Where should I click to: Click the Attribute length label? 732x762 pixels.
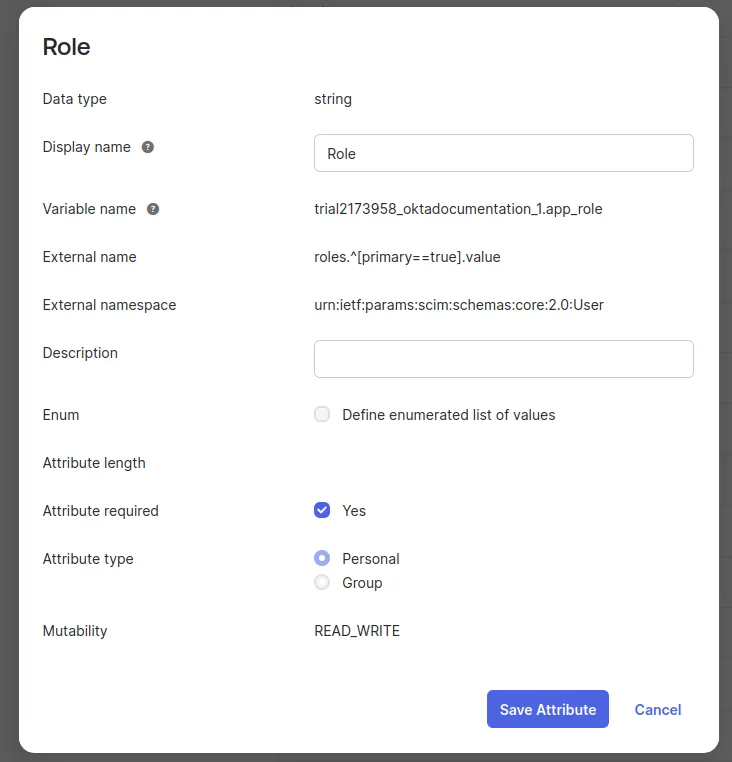tap(94, 463)
